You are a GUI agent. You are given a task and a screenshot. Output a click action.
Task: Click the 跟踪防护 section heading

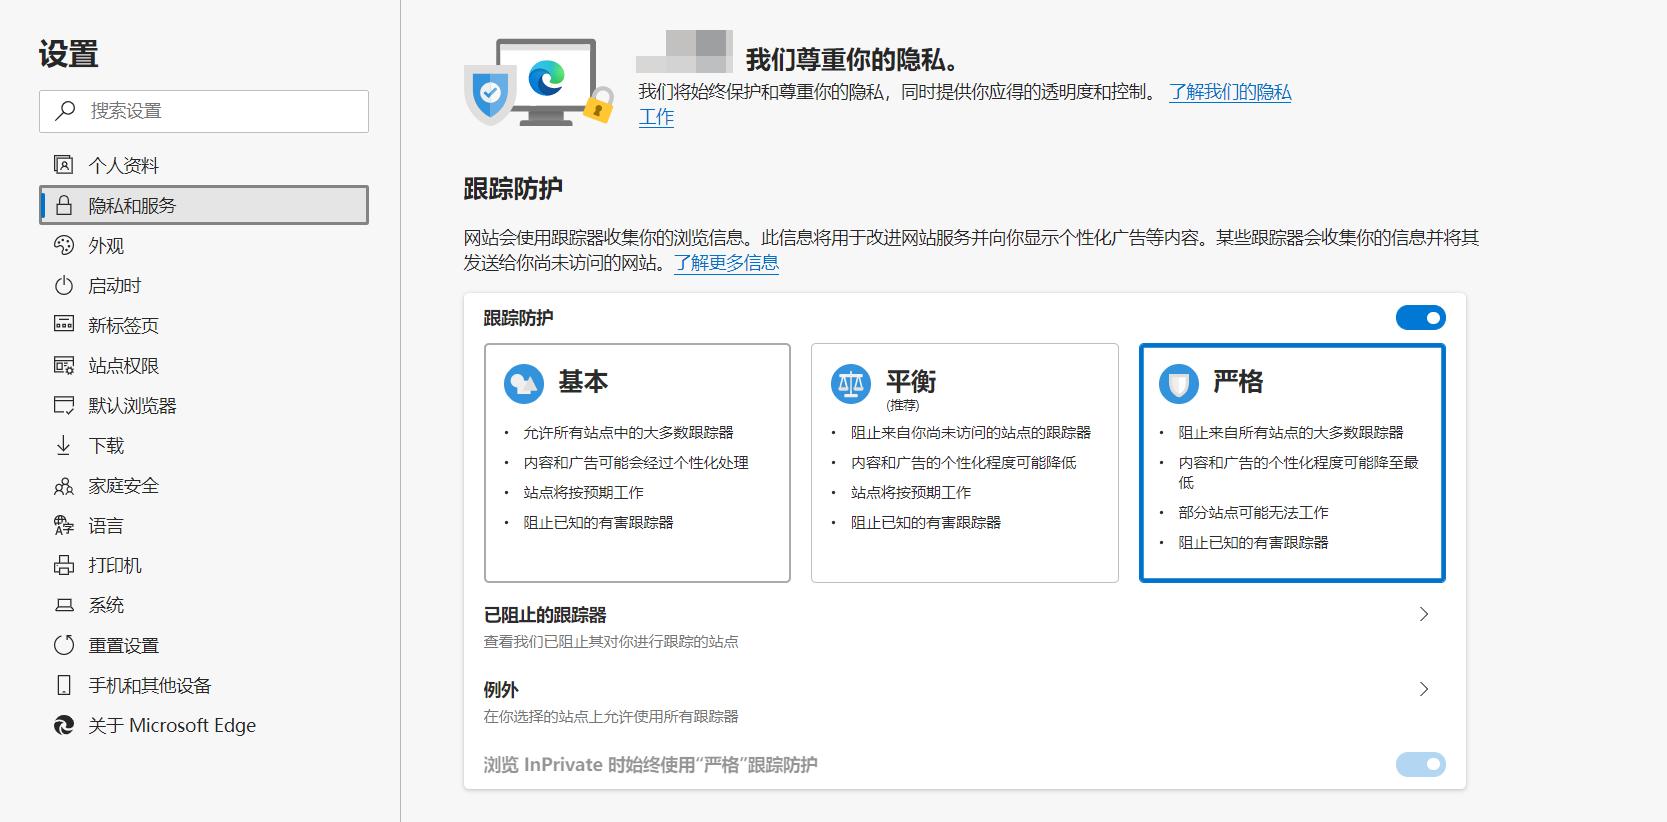[x=513, y=188]
